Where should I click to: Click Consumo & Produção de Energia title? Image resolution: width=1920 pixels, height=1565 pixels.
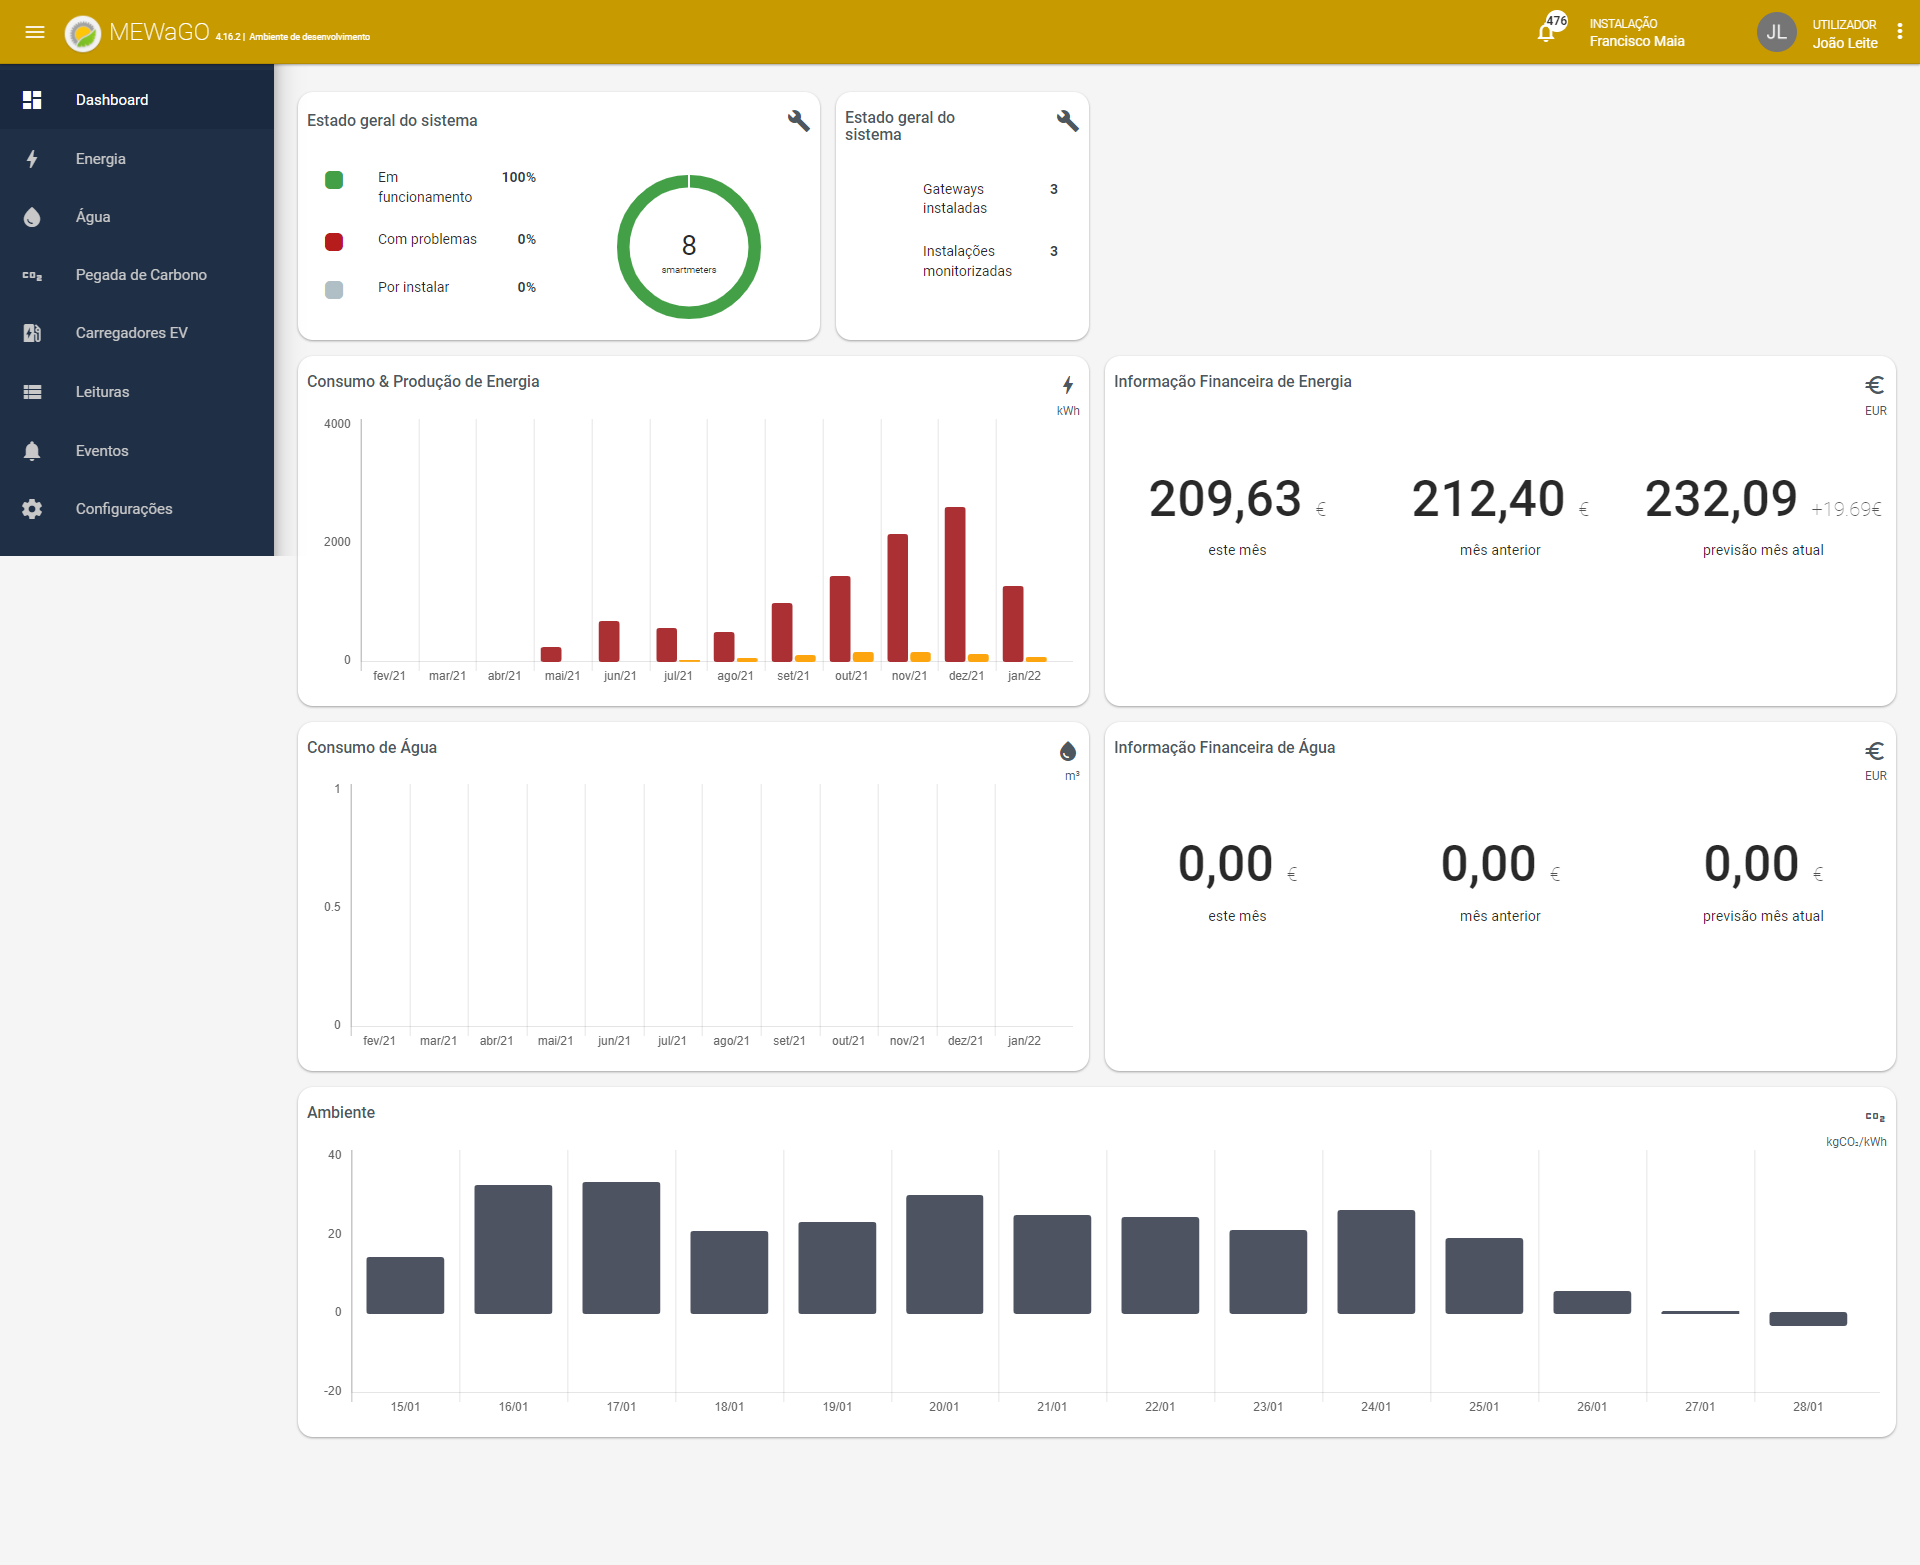(x=423, y=382)
